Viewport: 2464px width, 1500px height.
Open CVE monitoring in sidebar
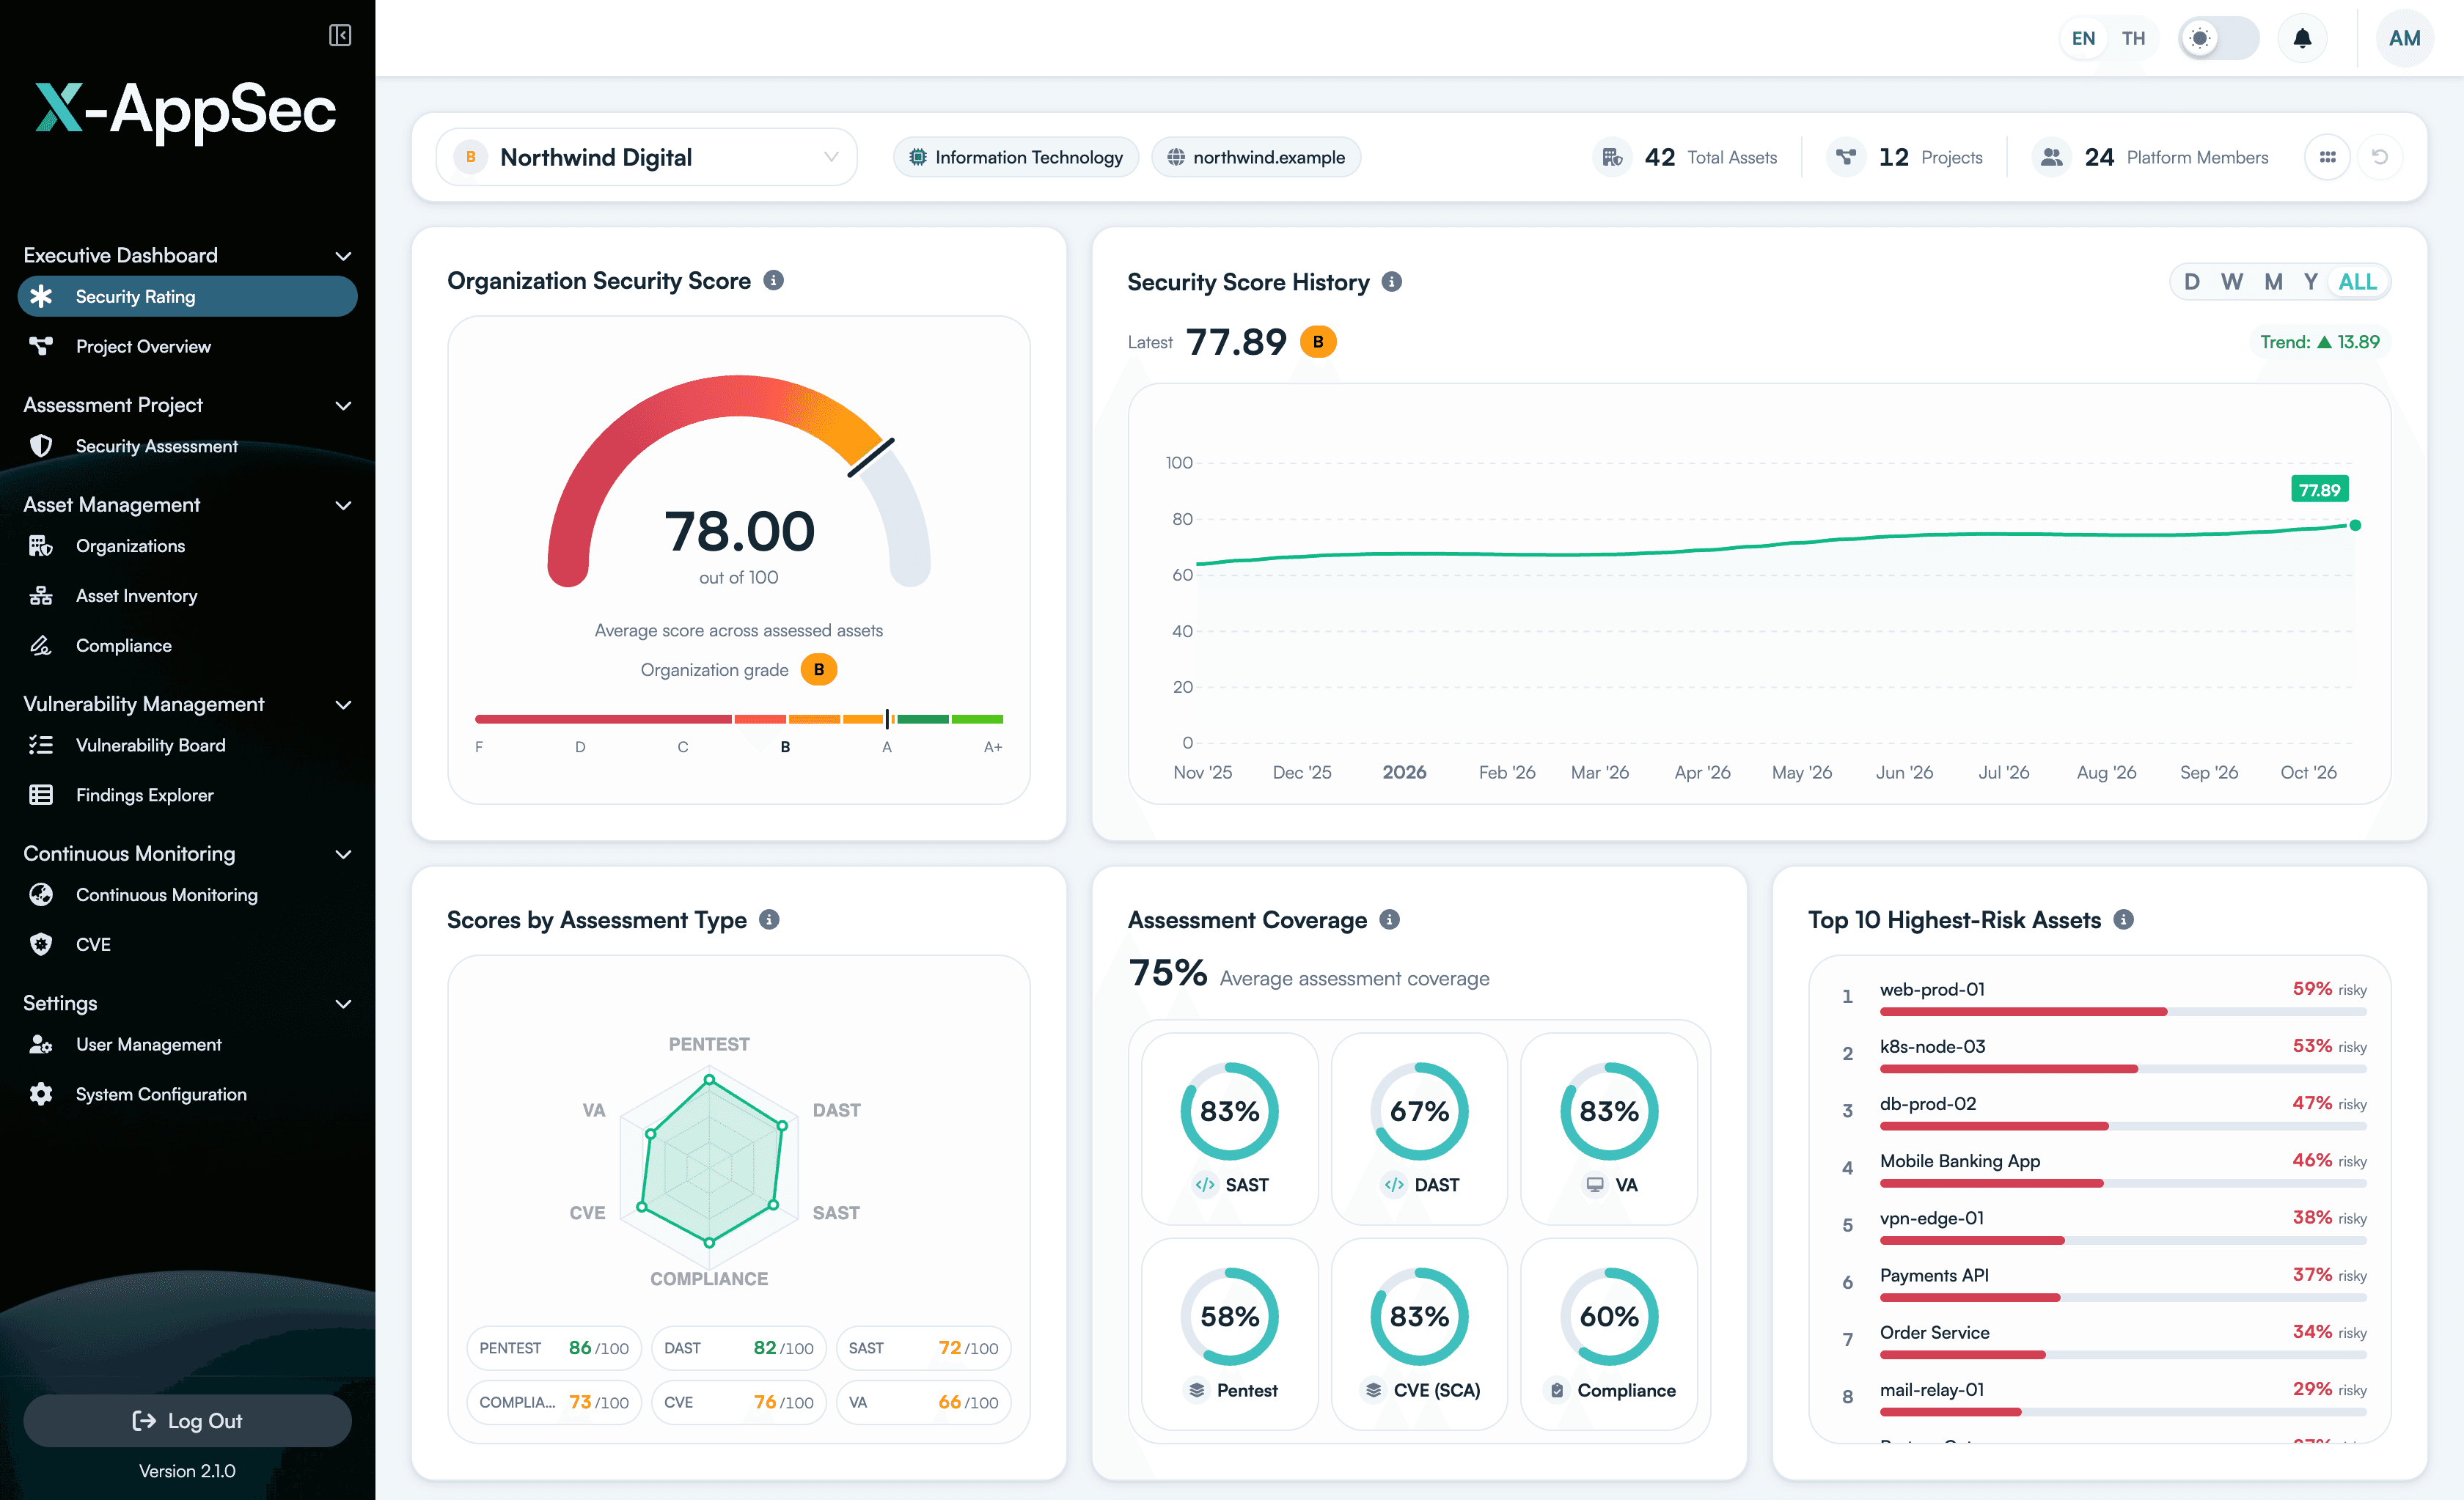tap(187, 944)
